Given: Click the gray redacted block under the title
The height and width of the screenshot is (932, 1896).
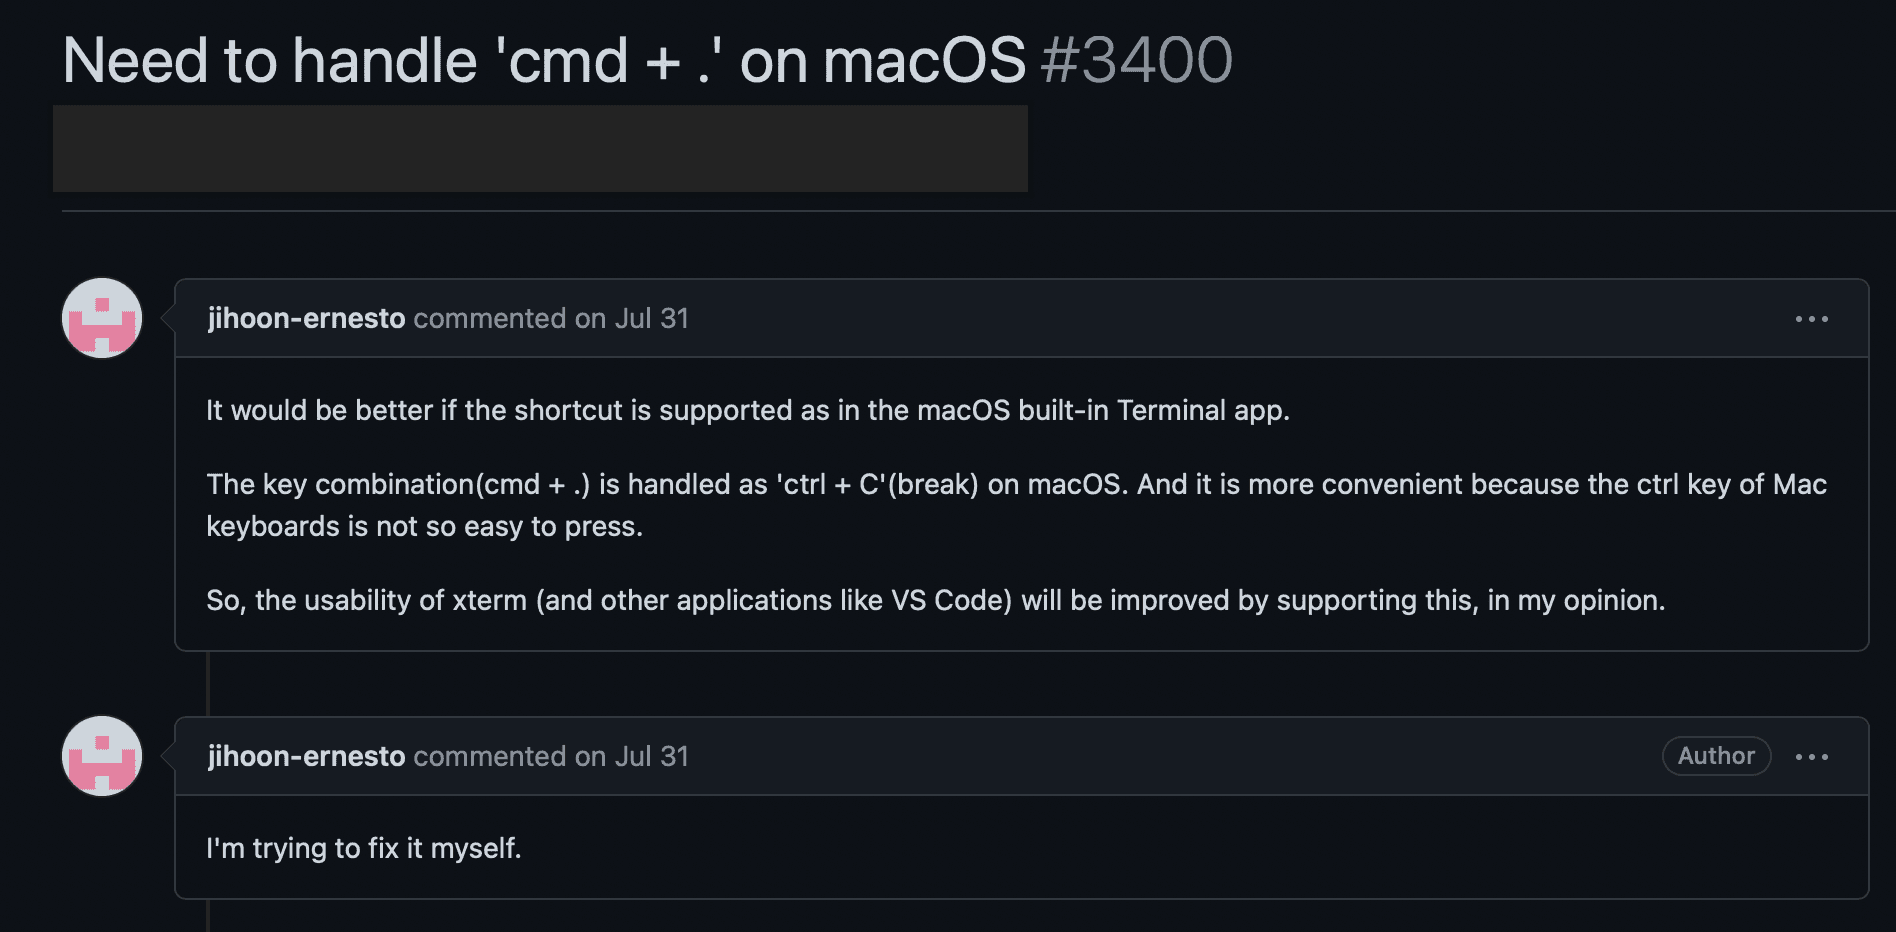Looking at the screenshot, I should coord(540,148).
